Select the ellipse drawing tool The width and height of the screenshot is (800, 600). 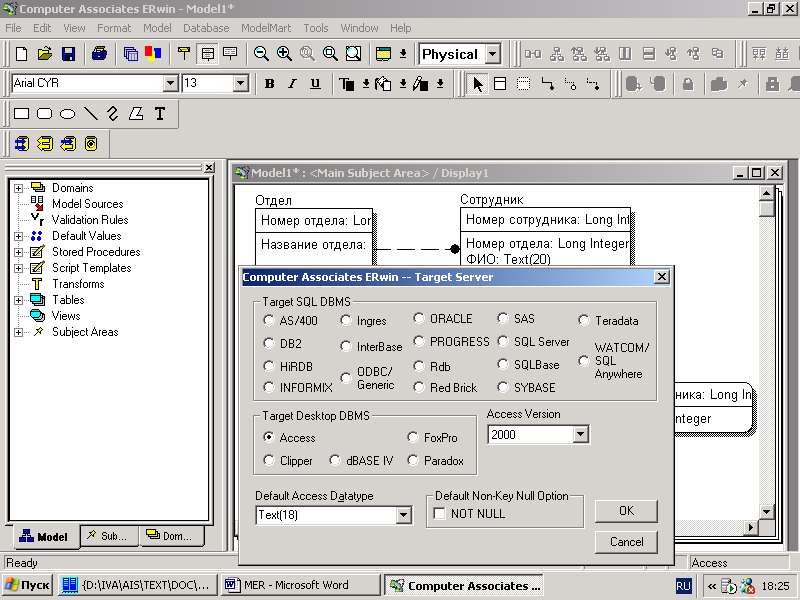pos(67,113)
